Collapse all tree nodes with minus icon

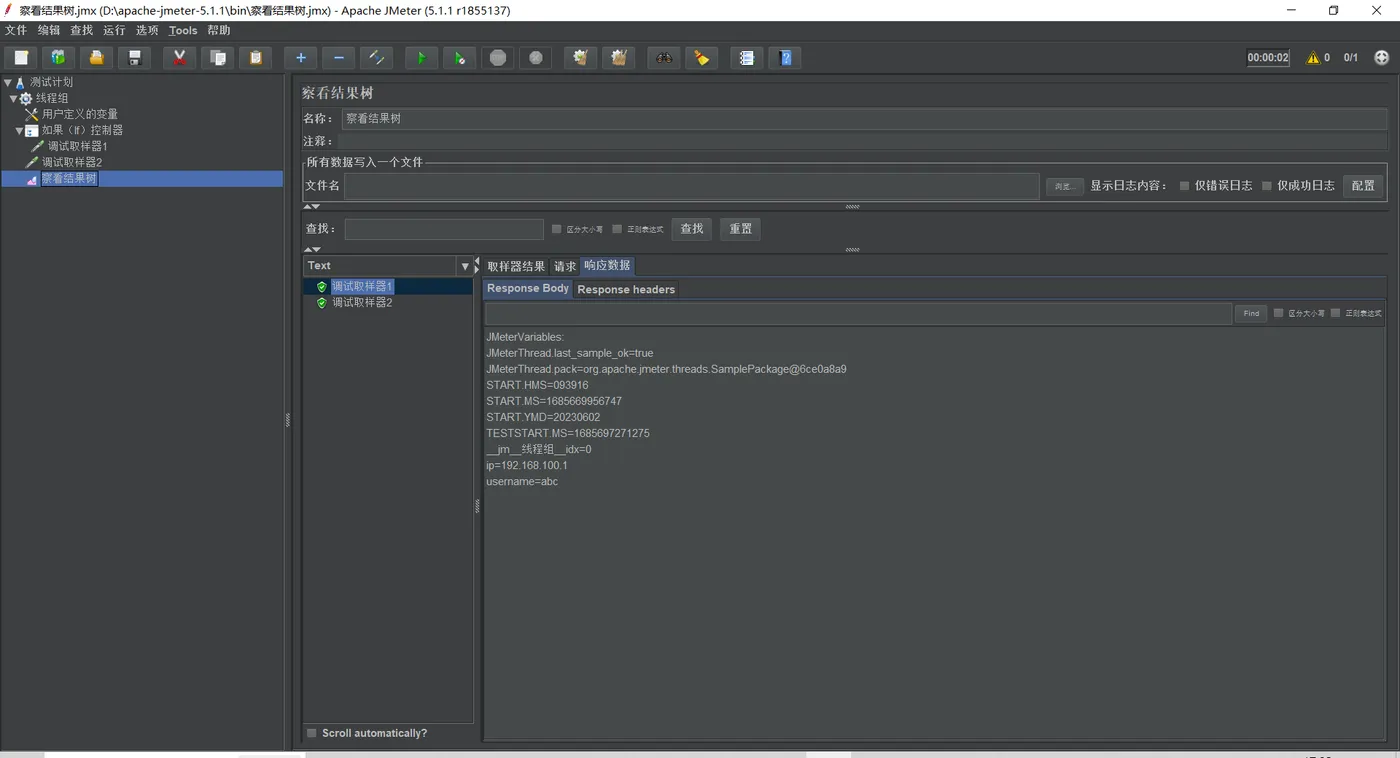pos(338,58)
